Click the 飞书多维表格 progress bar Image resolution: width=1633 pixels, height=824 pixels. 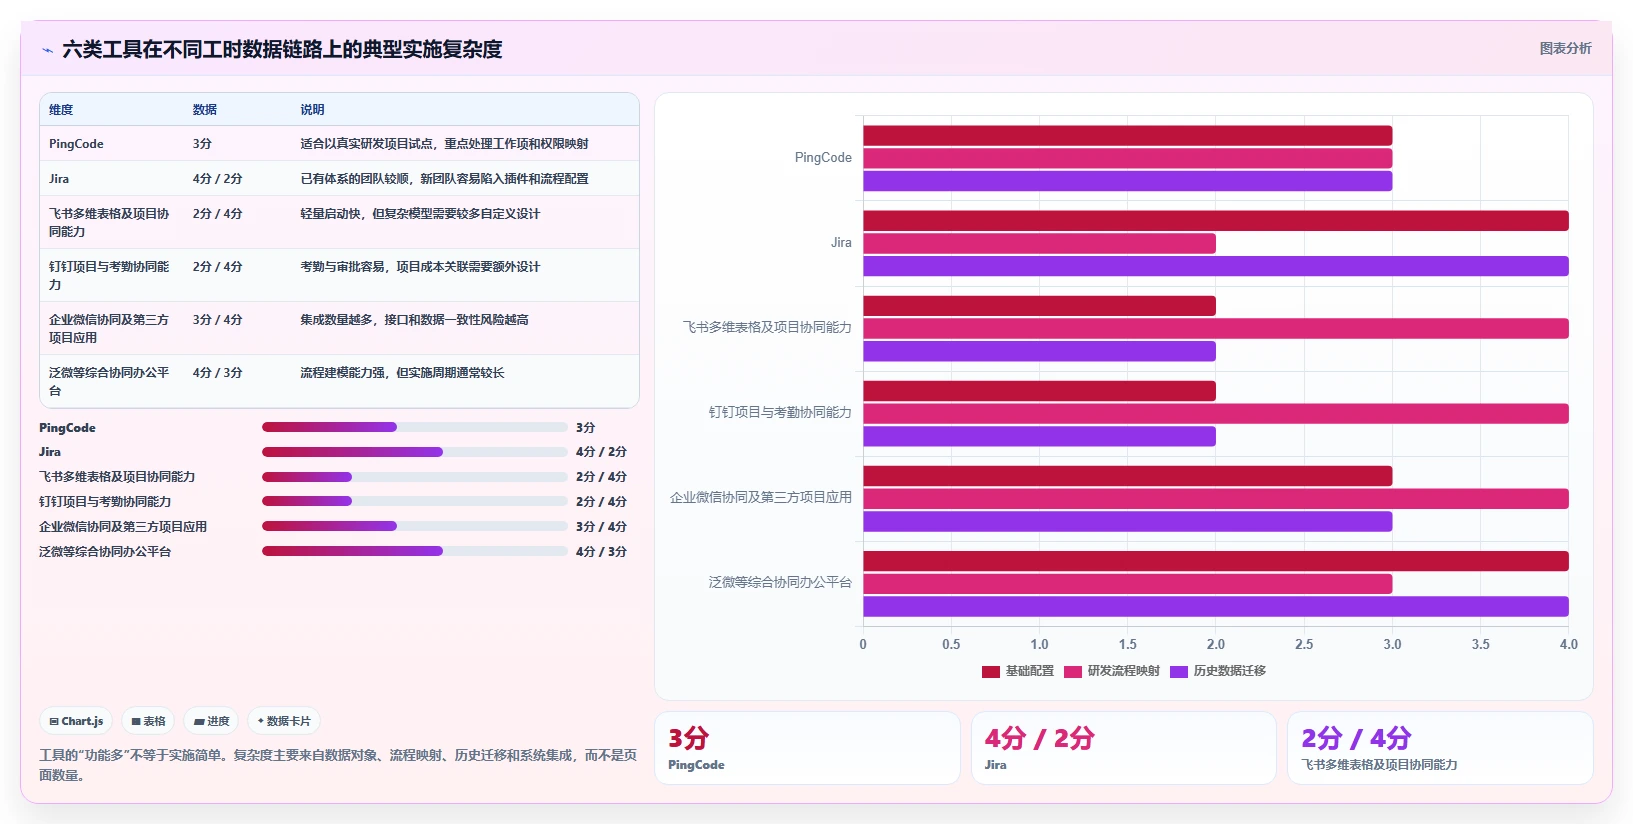point(414,477)
